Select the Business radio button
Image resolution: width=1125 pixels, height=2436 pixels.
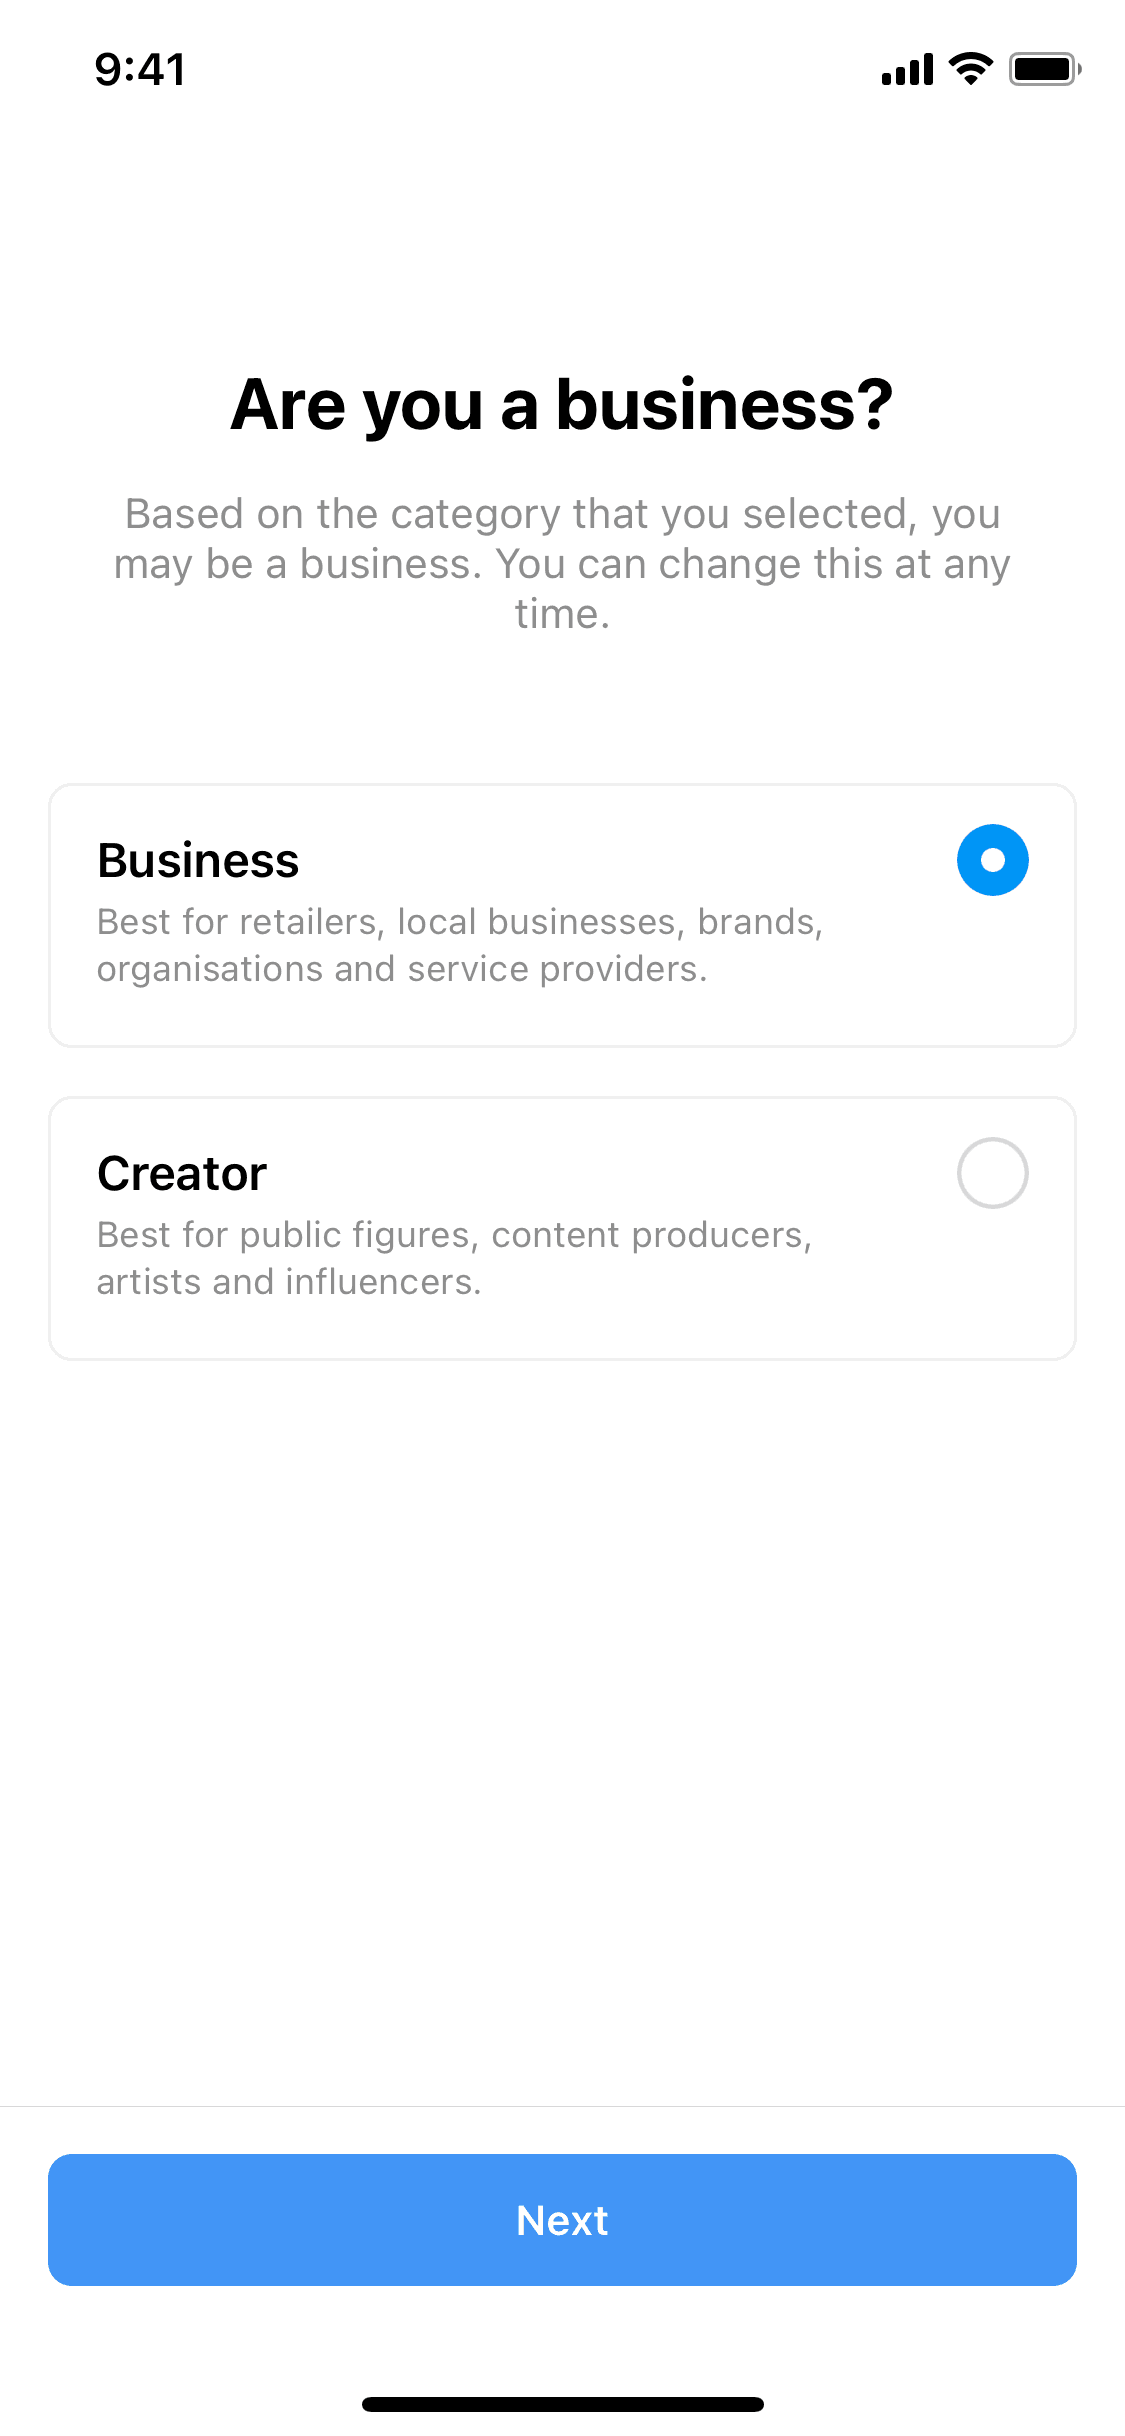coord(992,860)
